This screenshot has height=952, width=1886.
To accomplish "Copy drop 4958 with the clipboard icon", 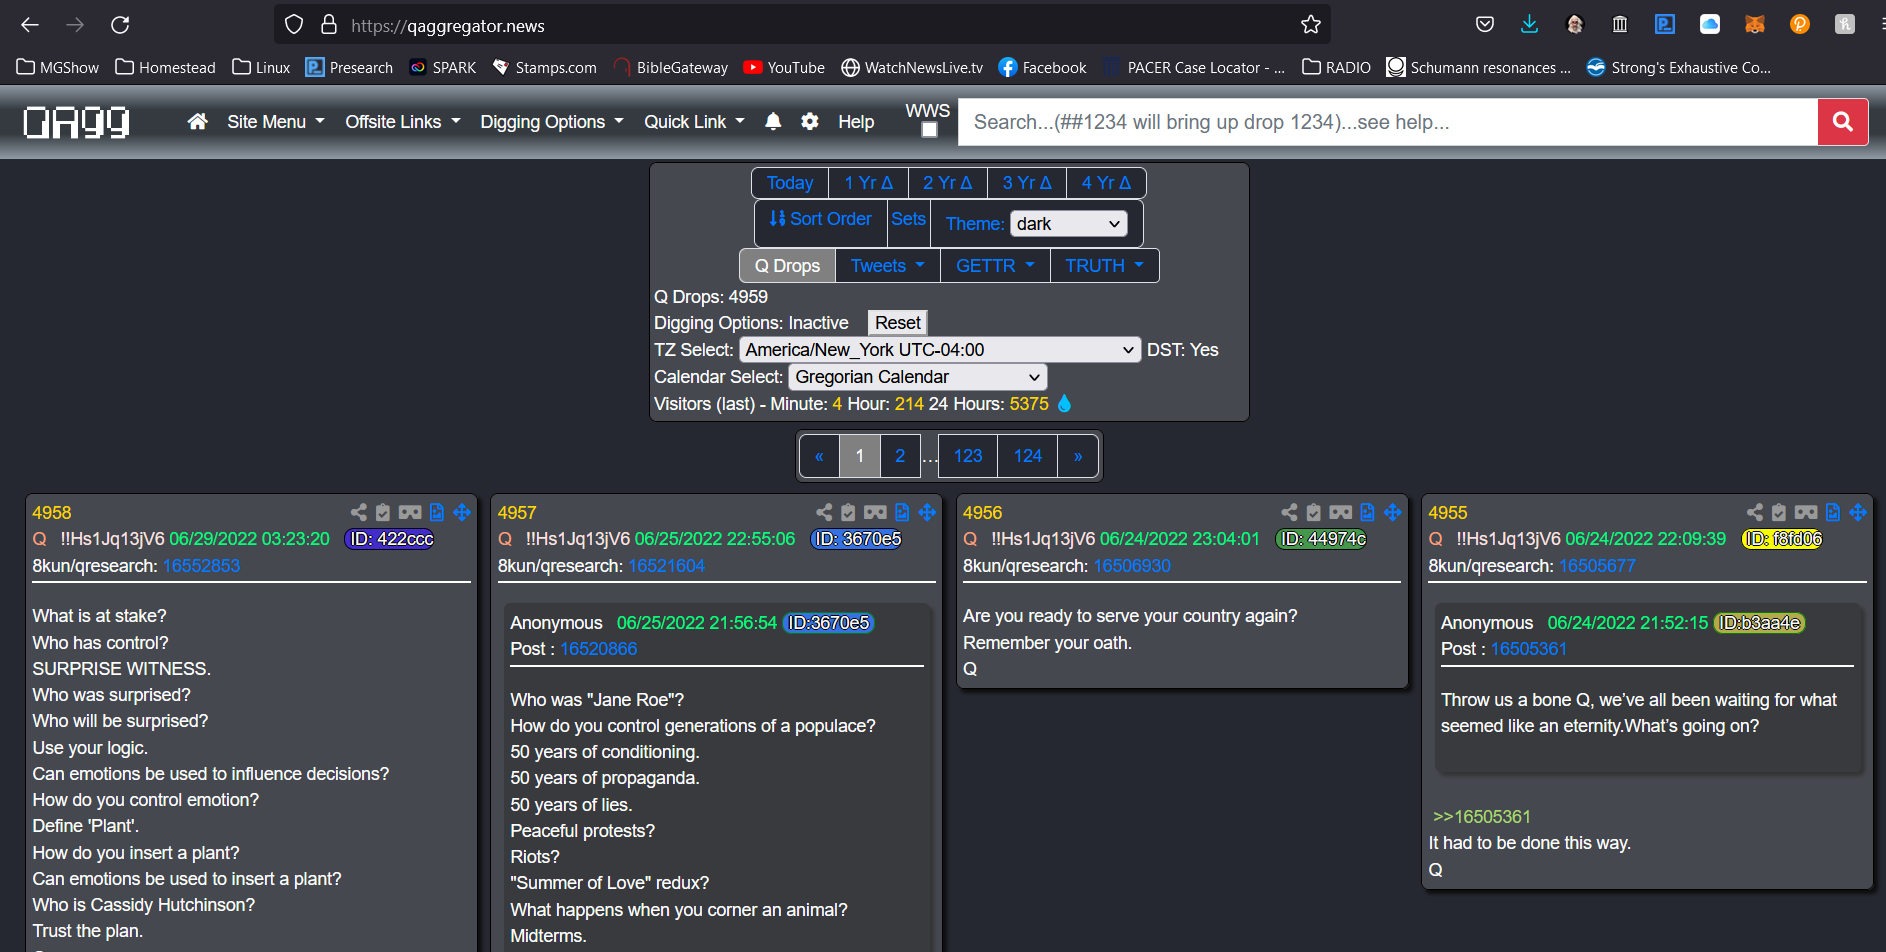I will pyautogui.click(x=382, y=512).
